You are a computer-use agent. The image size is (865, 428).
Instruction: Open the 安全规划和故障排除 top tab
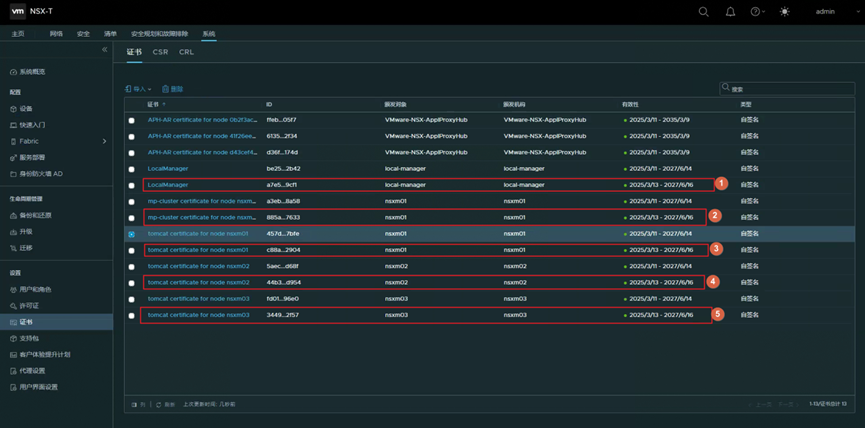click(159, 34)
